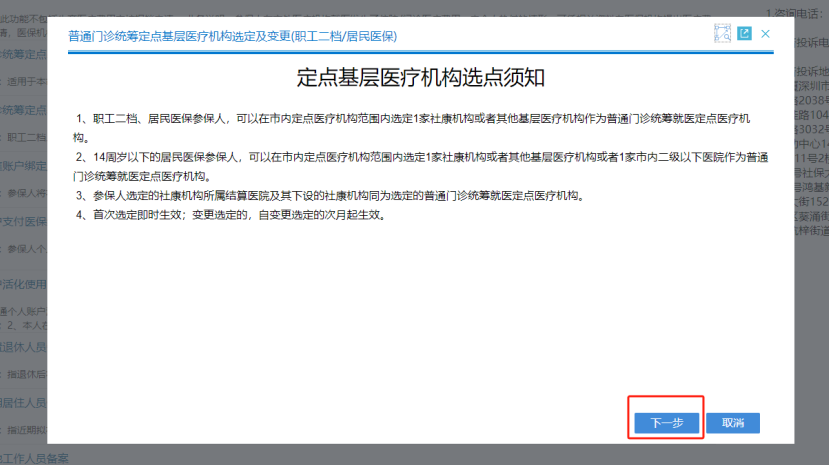
Task: Click the 投诉电话 text on right side
Action: [x=808, y=42]
